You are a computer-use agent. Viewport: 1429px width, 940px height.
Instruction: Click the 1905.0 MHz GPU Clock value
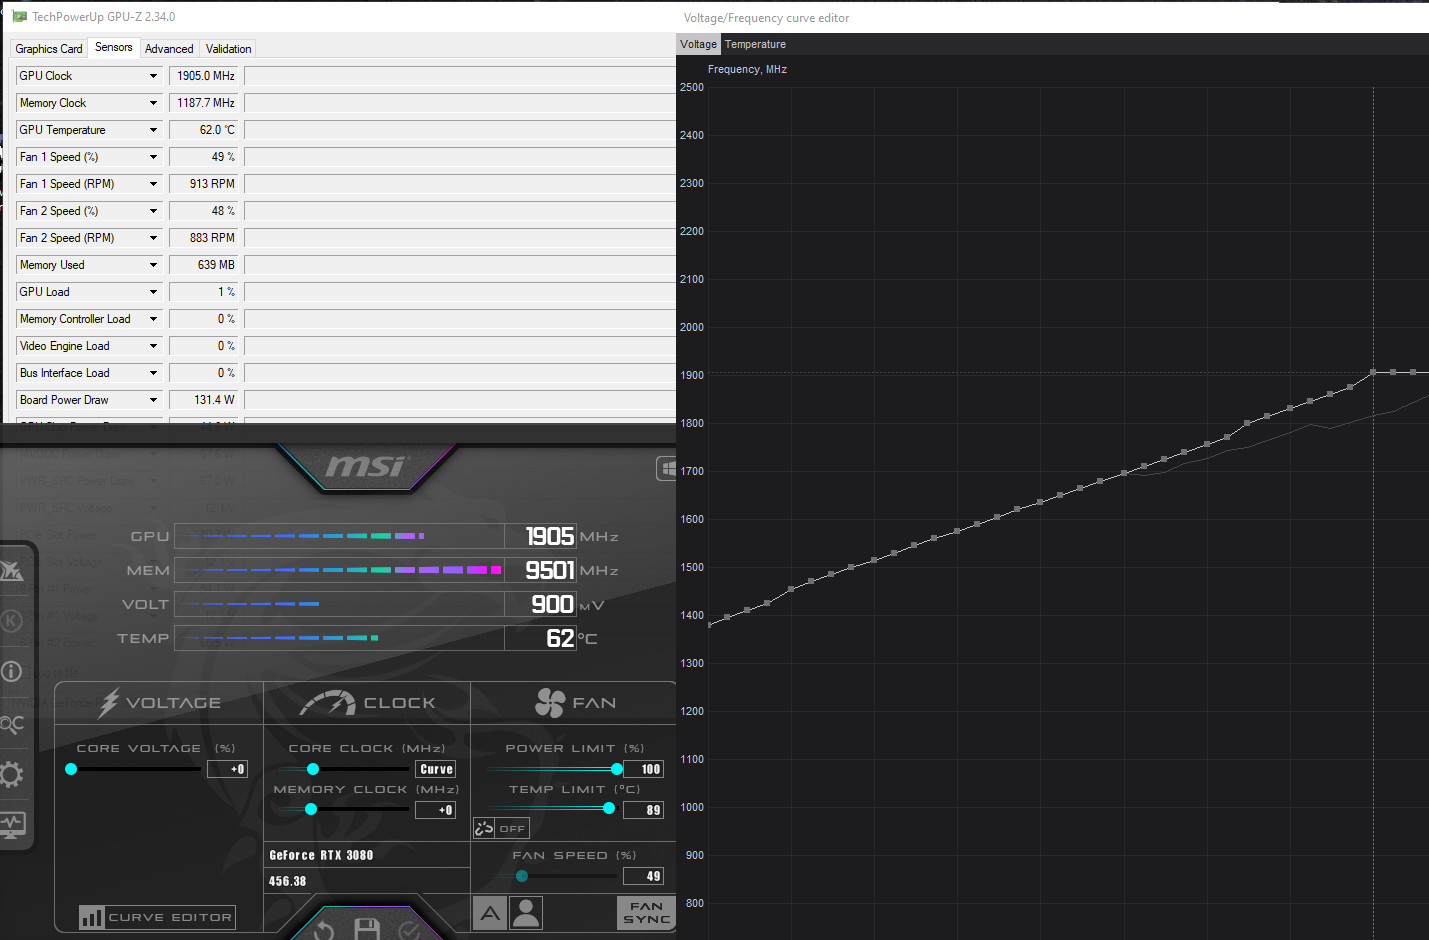click(x=204, y=76)
